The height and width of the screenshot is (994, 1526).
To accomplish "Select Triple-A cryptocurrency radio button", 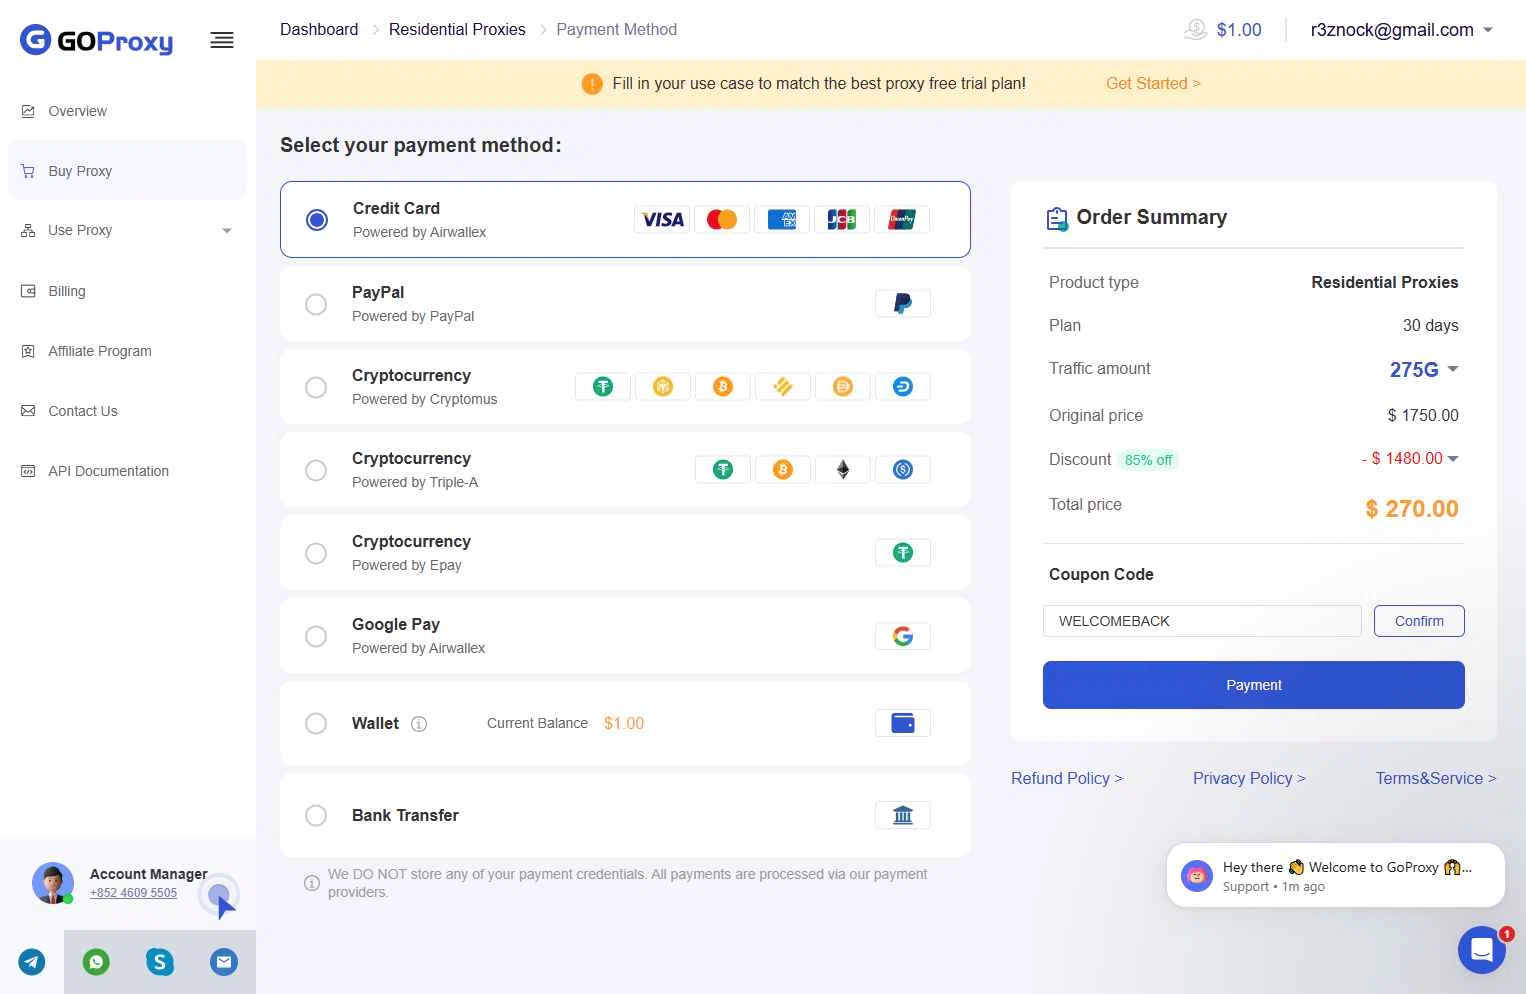I will pyautogui.click(x=316, y=470).
